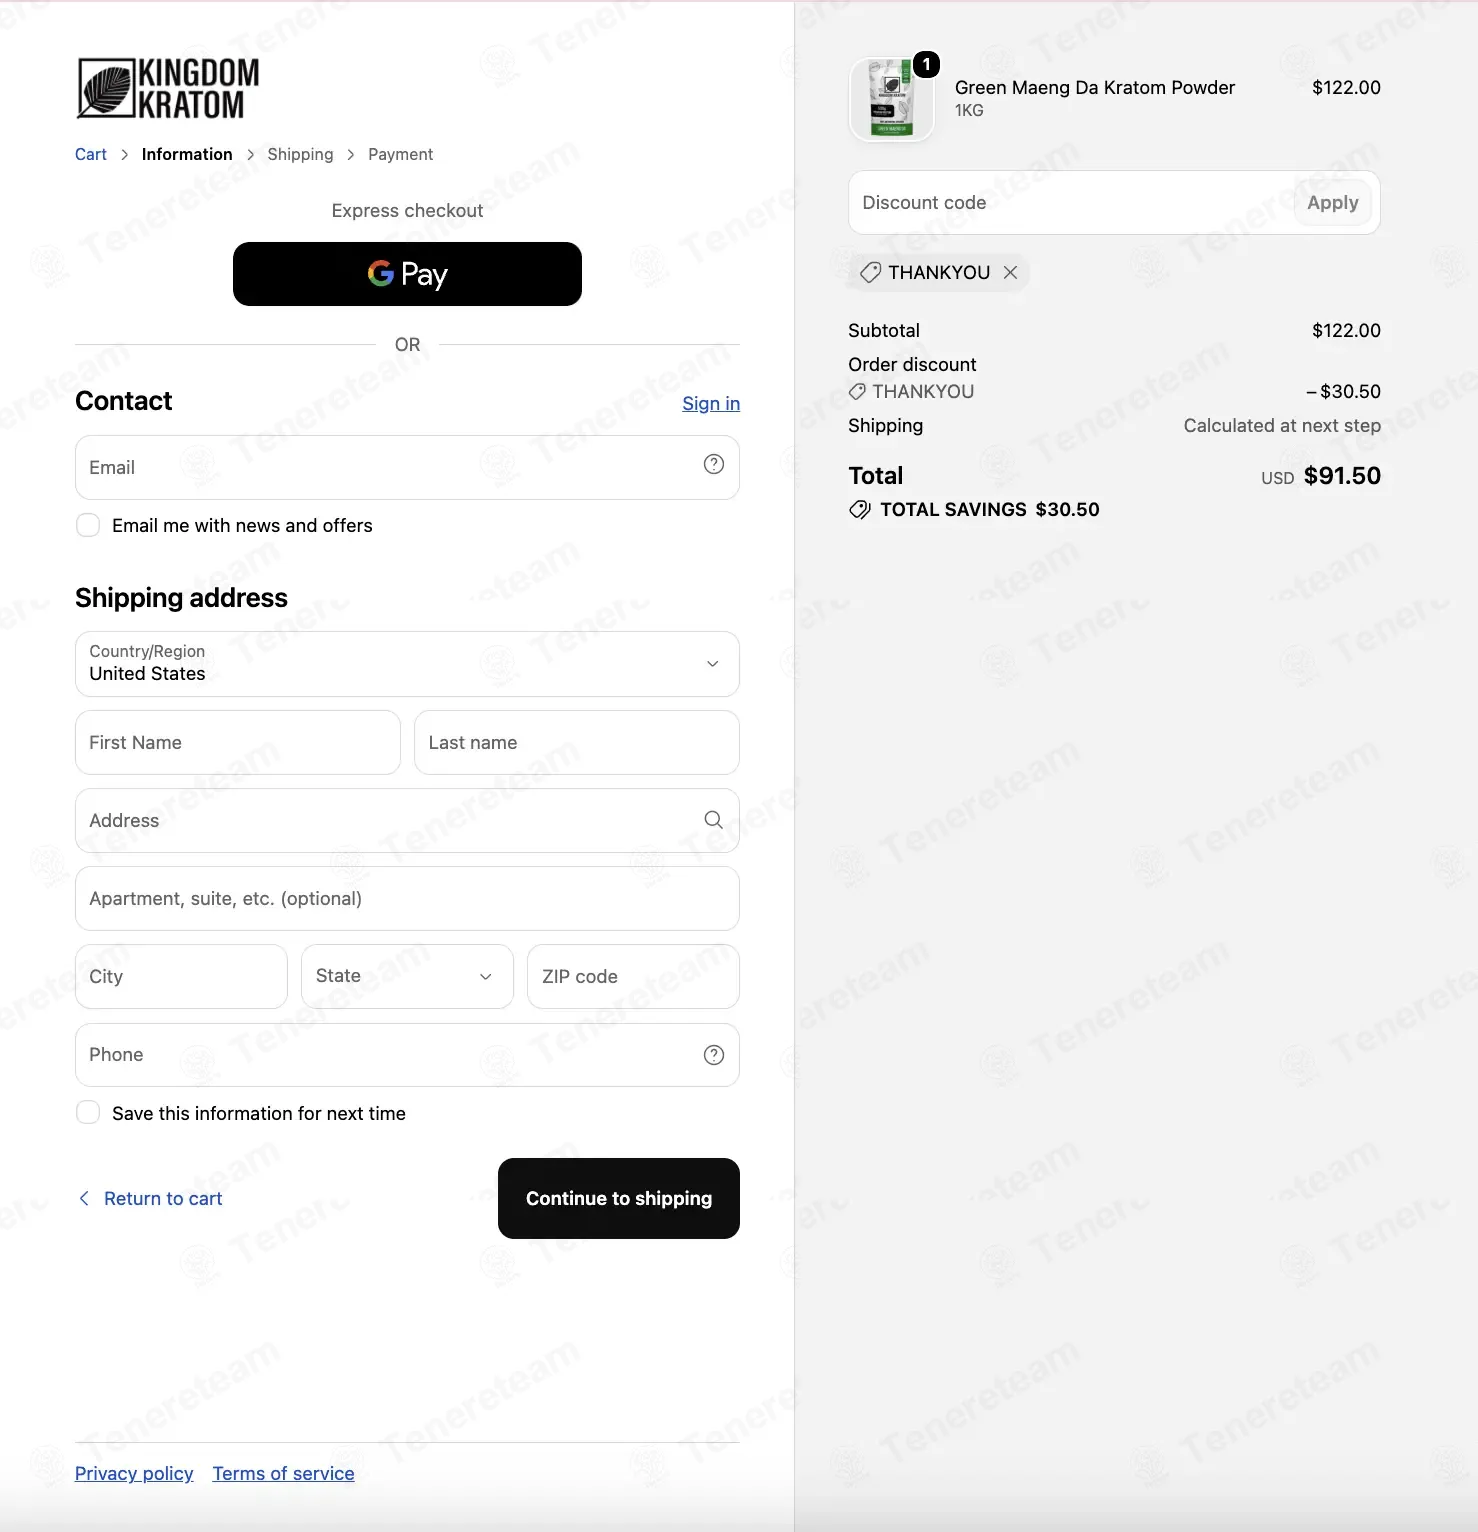Enable Email me with news and offers
1478x1532 pixels.
click(x=88, y=525)
